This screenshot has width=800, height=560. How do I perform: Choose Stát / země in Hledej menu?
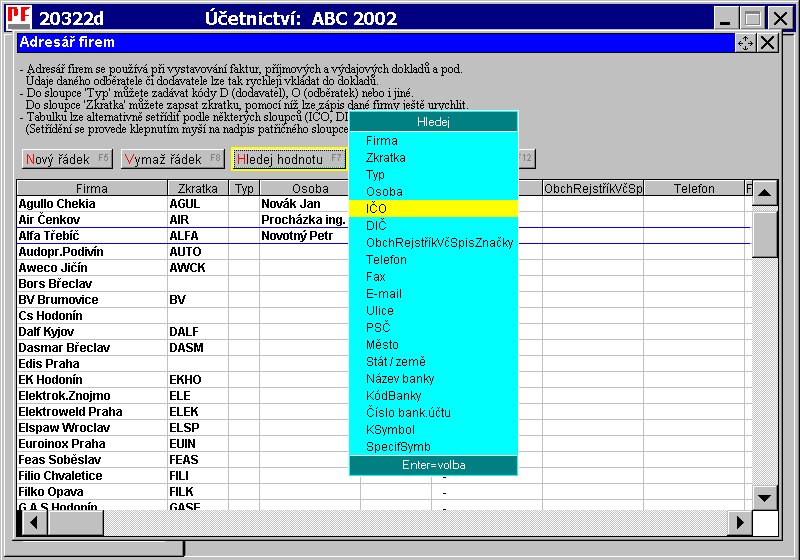(x=433, y=362)
